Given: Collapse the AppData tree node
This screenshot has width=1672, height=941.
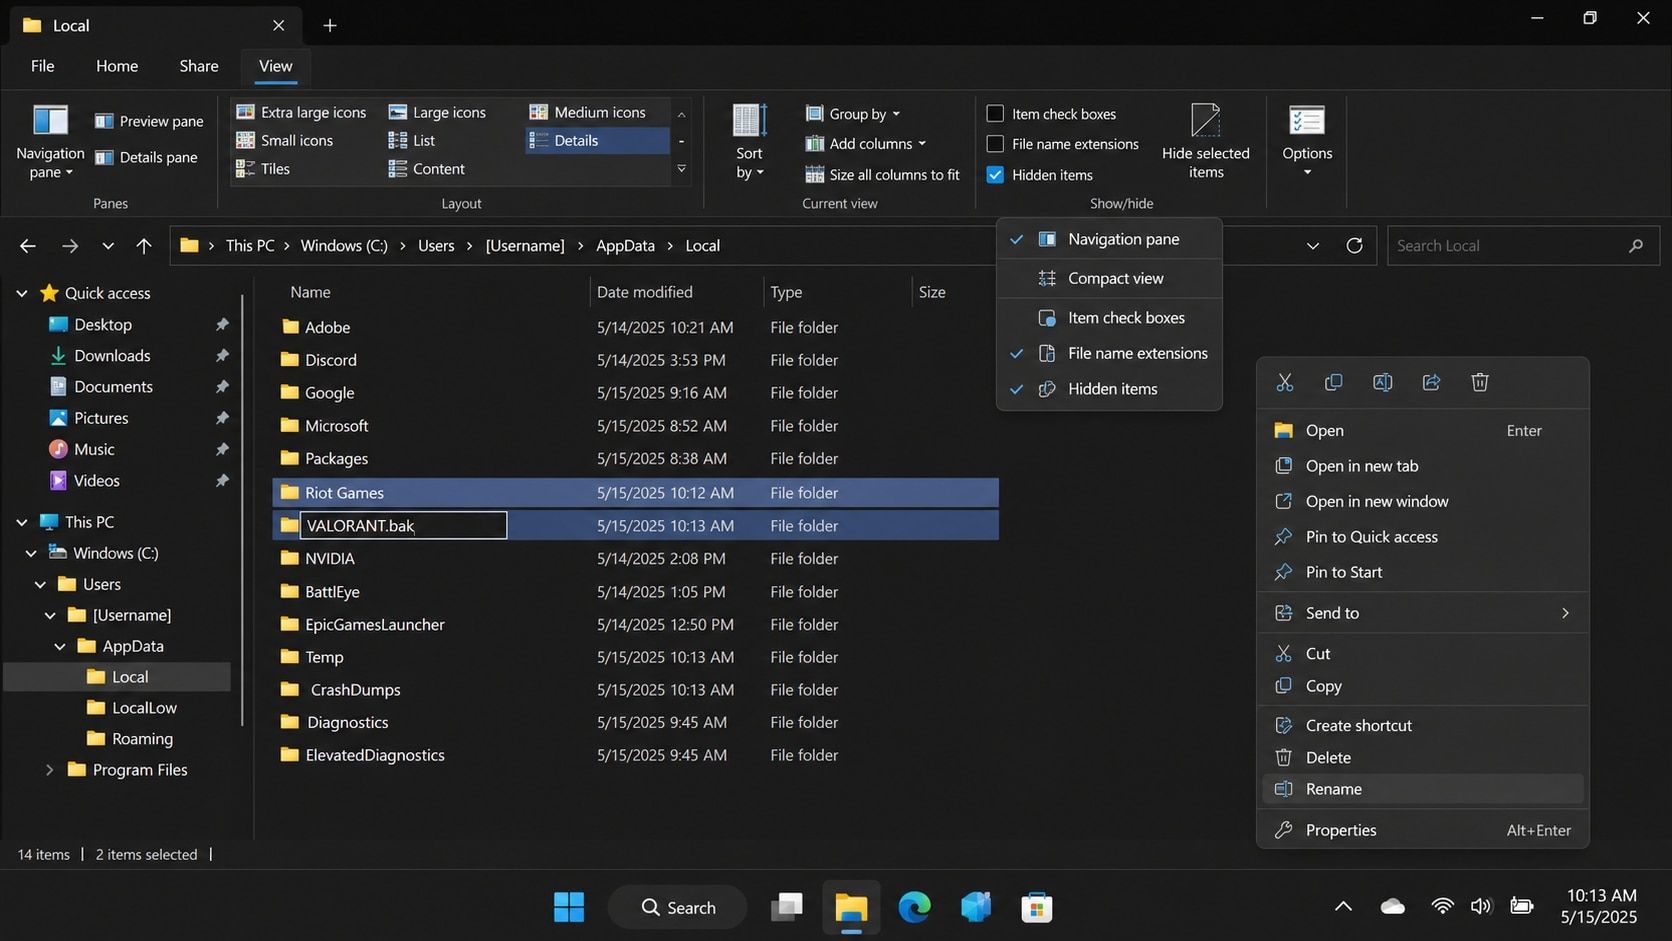Looking at the screenshot, I should [60, 646].
